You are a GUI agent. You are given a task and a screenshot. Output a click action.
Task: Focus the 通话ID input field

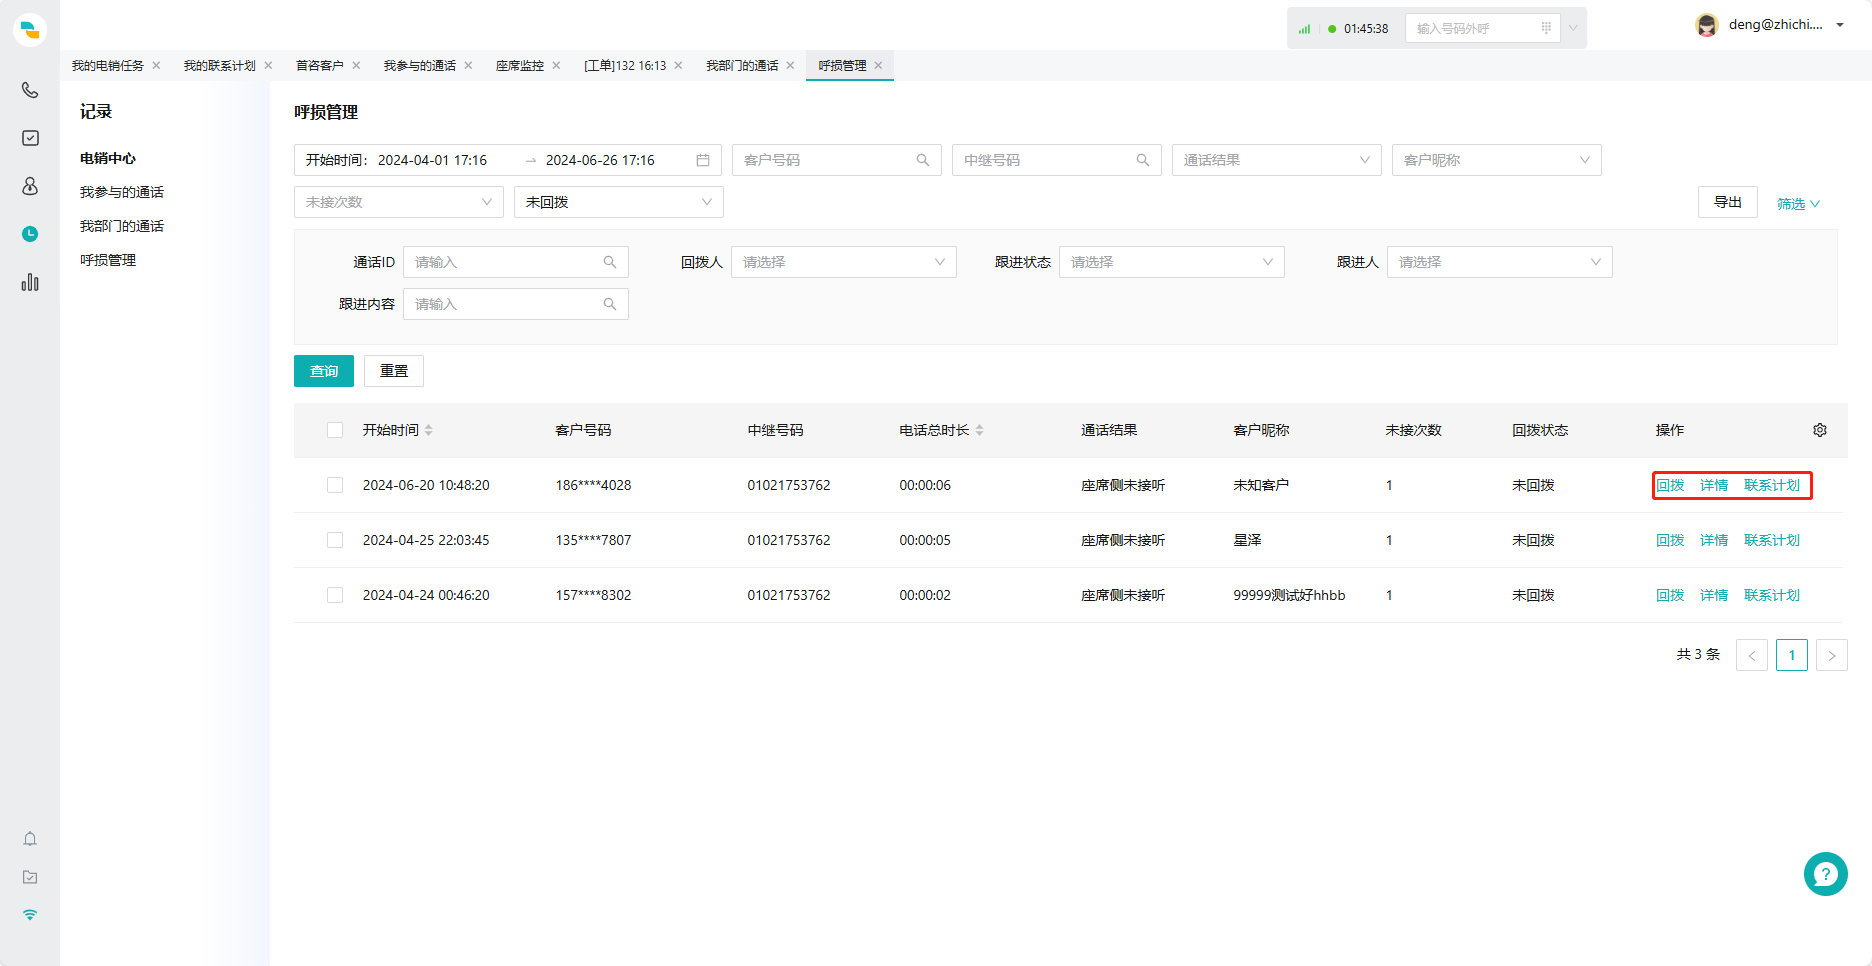coord(516,262)
